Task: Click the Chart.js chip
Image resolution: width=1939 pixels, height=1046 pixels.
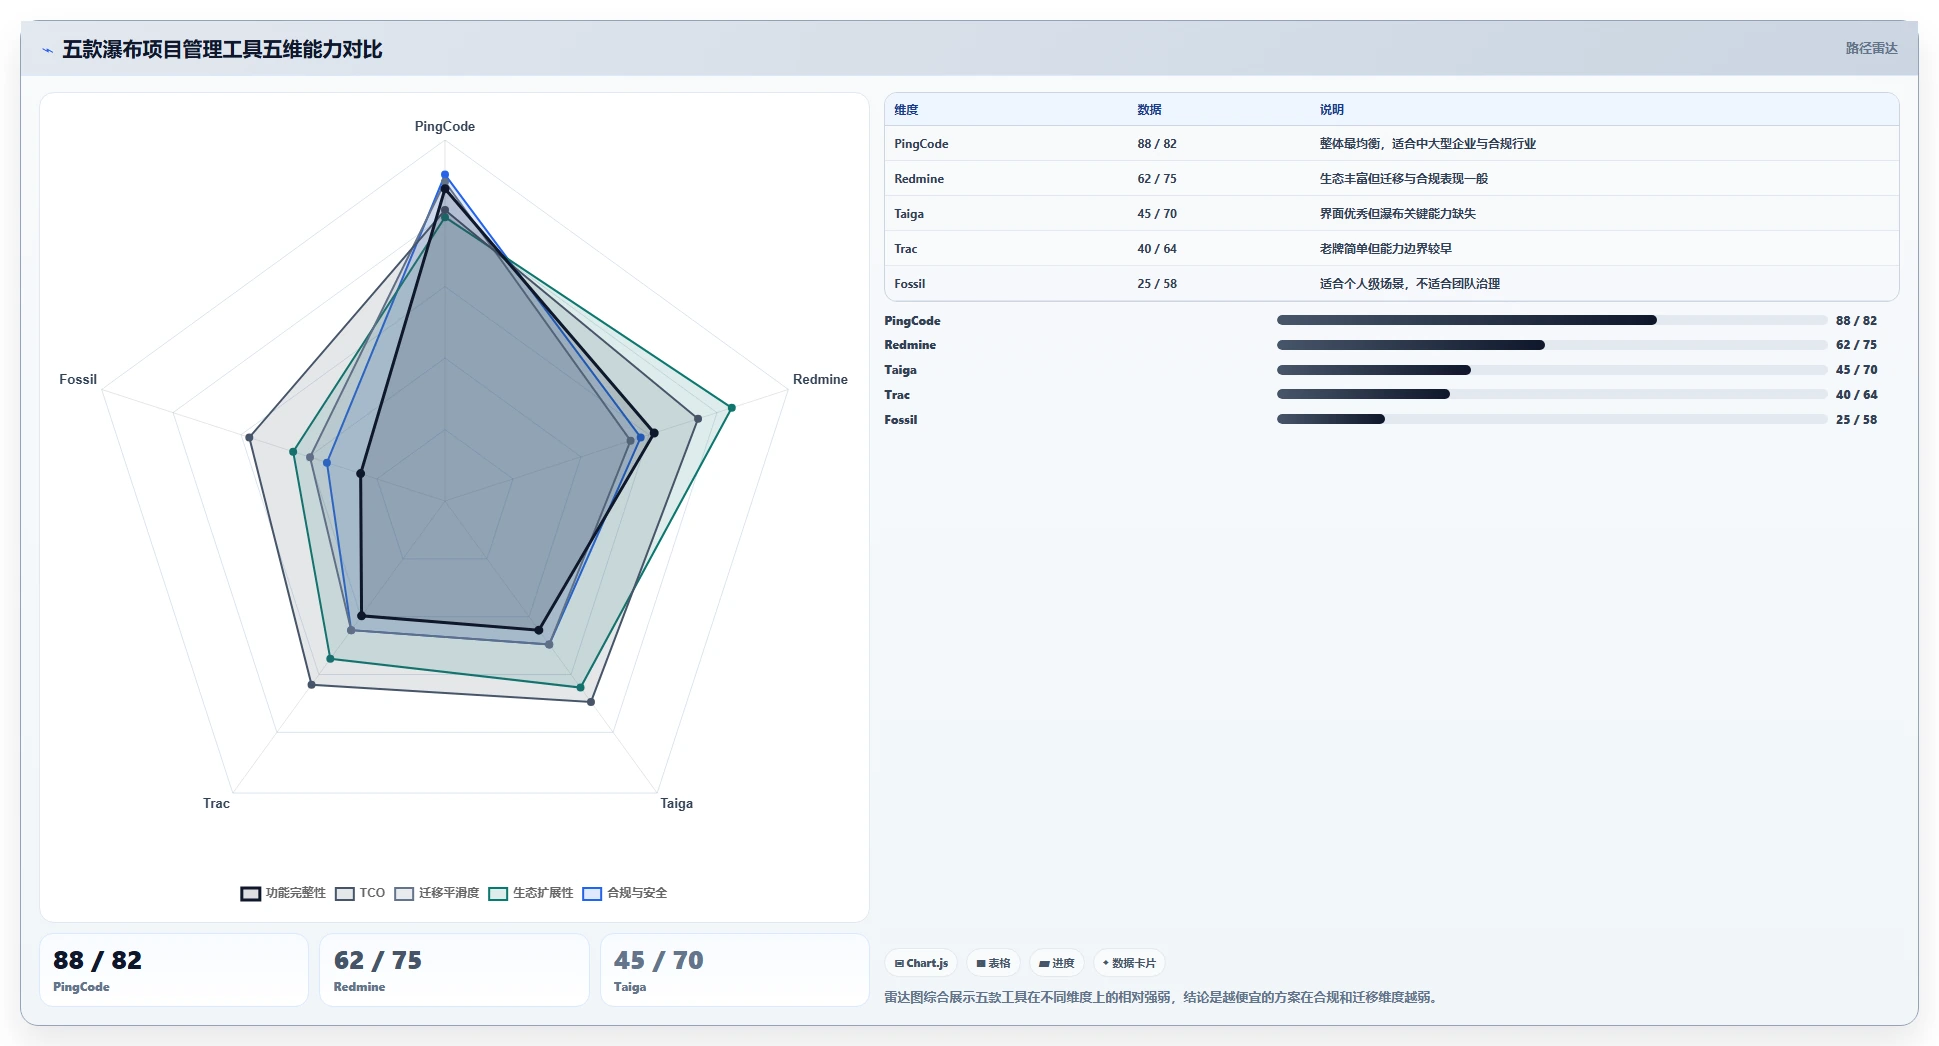Action: click(921, 963)
